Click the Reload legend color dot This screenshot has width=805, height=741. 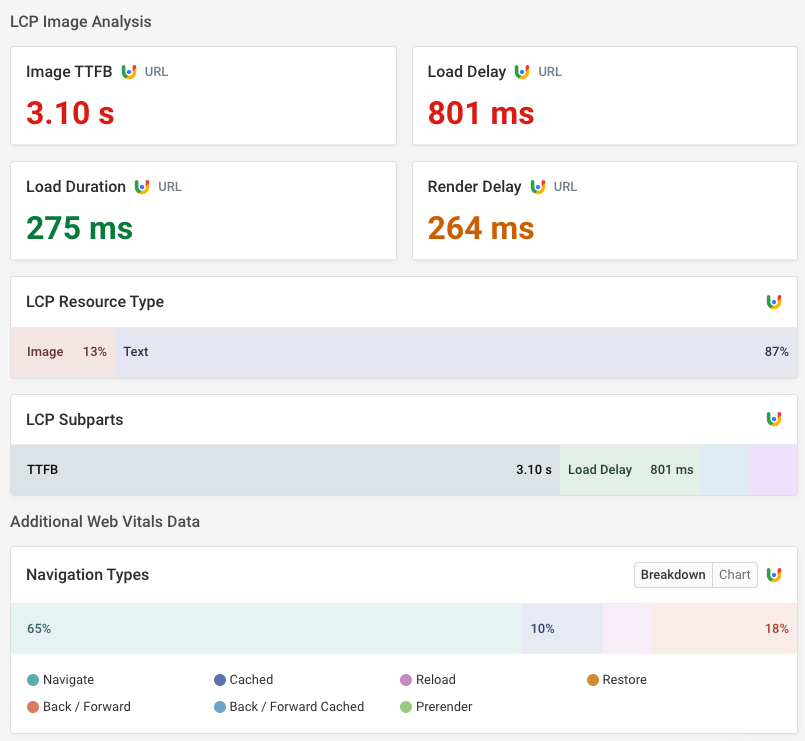[x=406, y=679]
